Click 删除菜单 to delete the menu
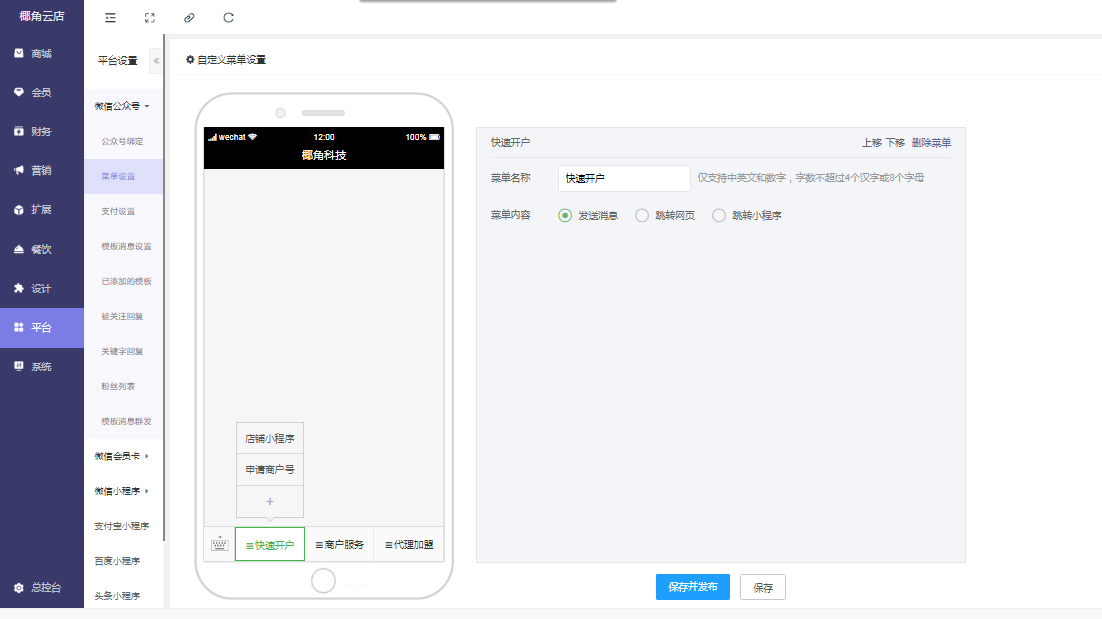Viewport: 1102px width, 619px height. (x=931, y=143)
